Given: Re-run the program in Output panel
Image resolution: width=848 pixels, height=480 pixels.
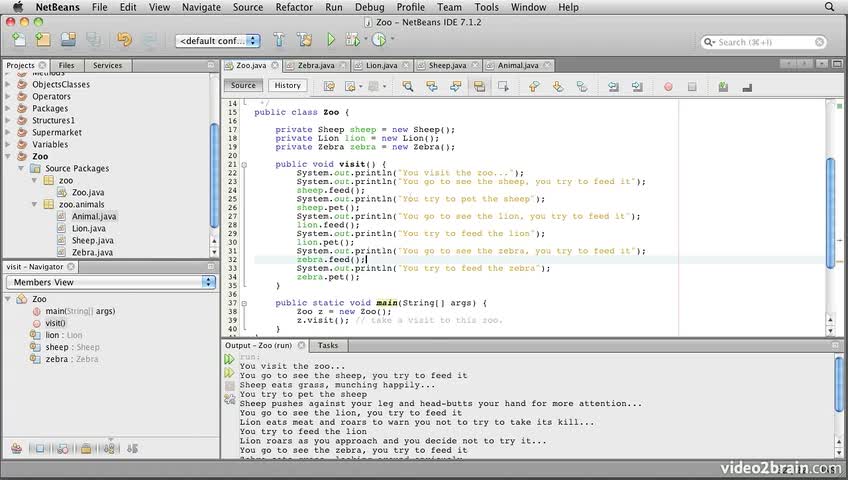Looking at the screenshot, I should pos(229,358).
